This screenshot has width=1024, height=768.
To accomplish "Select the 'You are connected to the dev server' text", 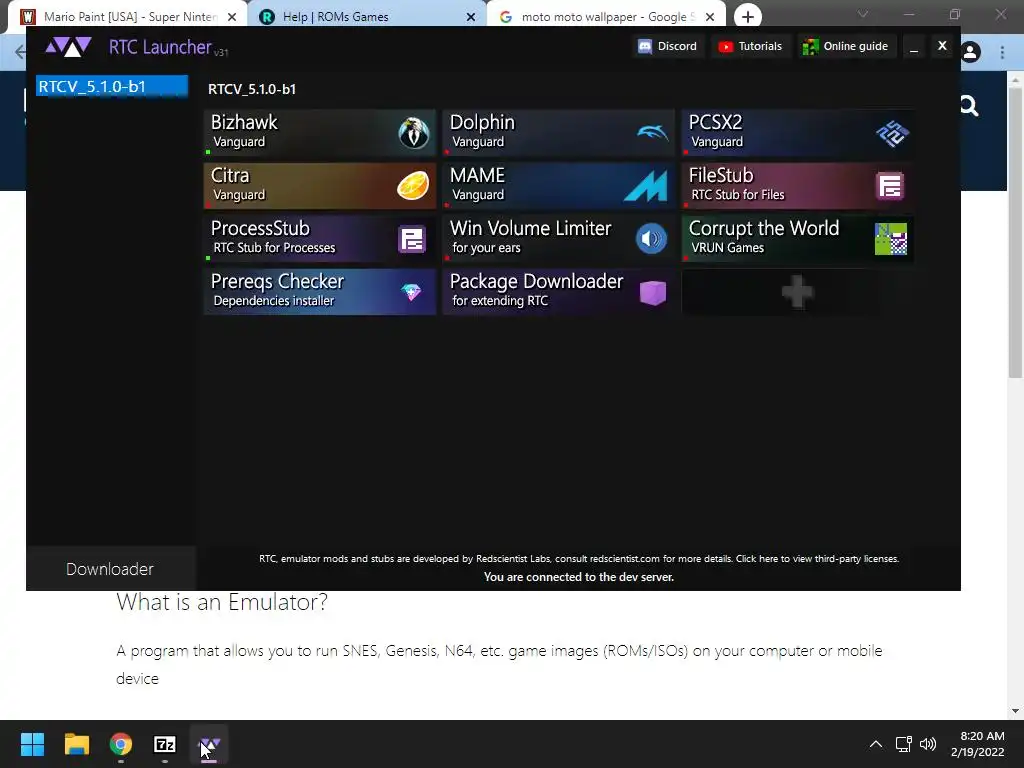I will click(579, 577).
